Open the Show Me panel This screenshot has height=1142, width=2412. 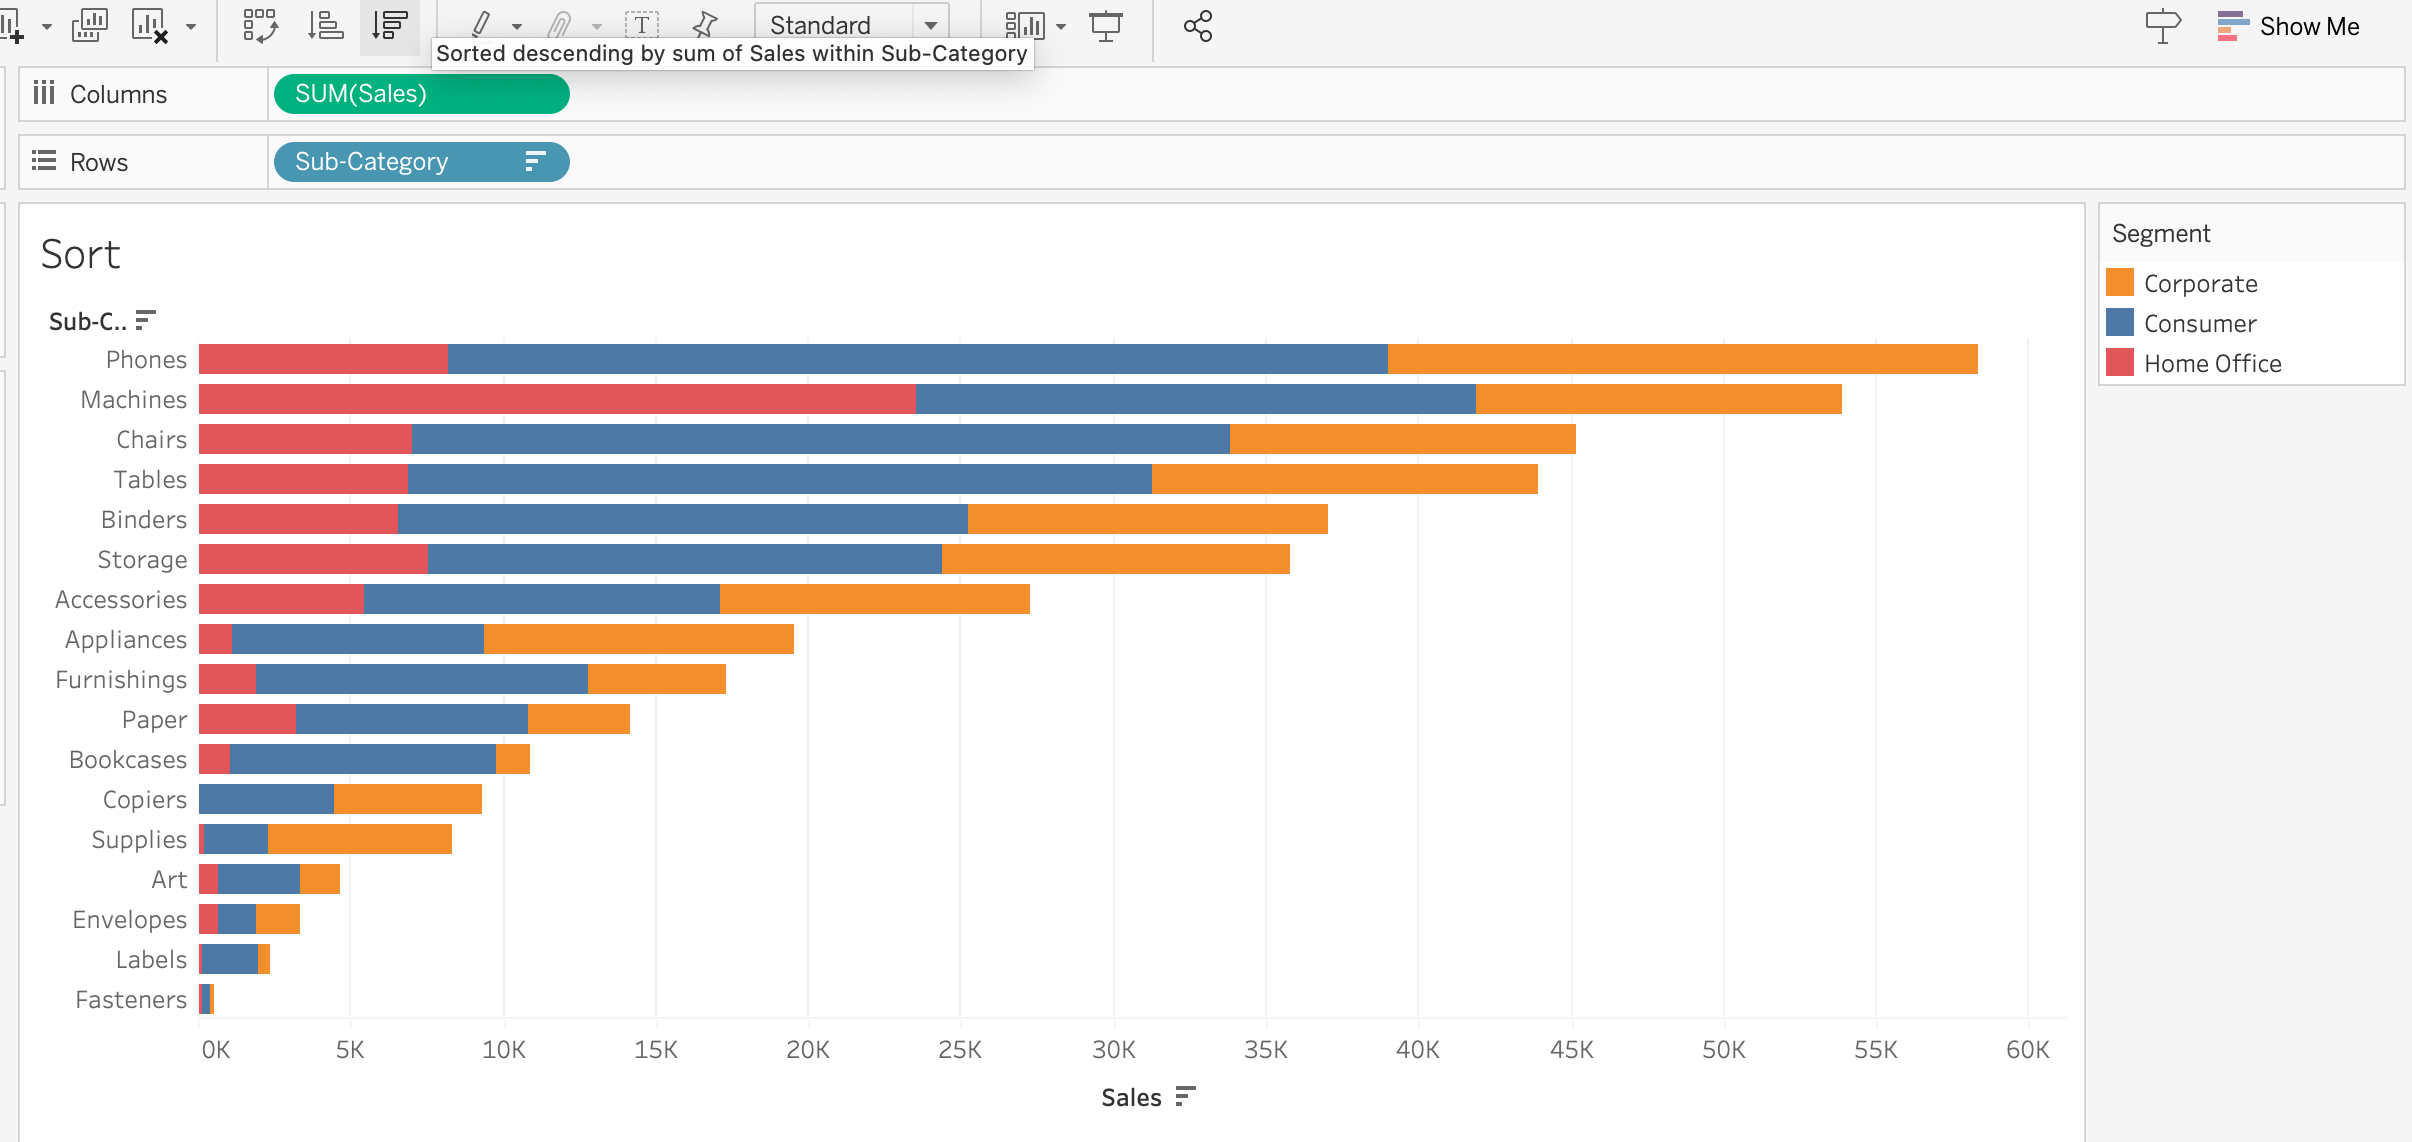coord(2289,26)
